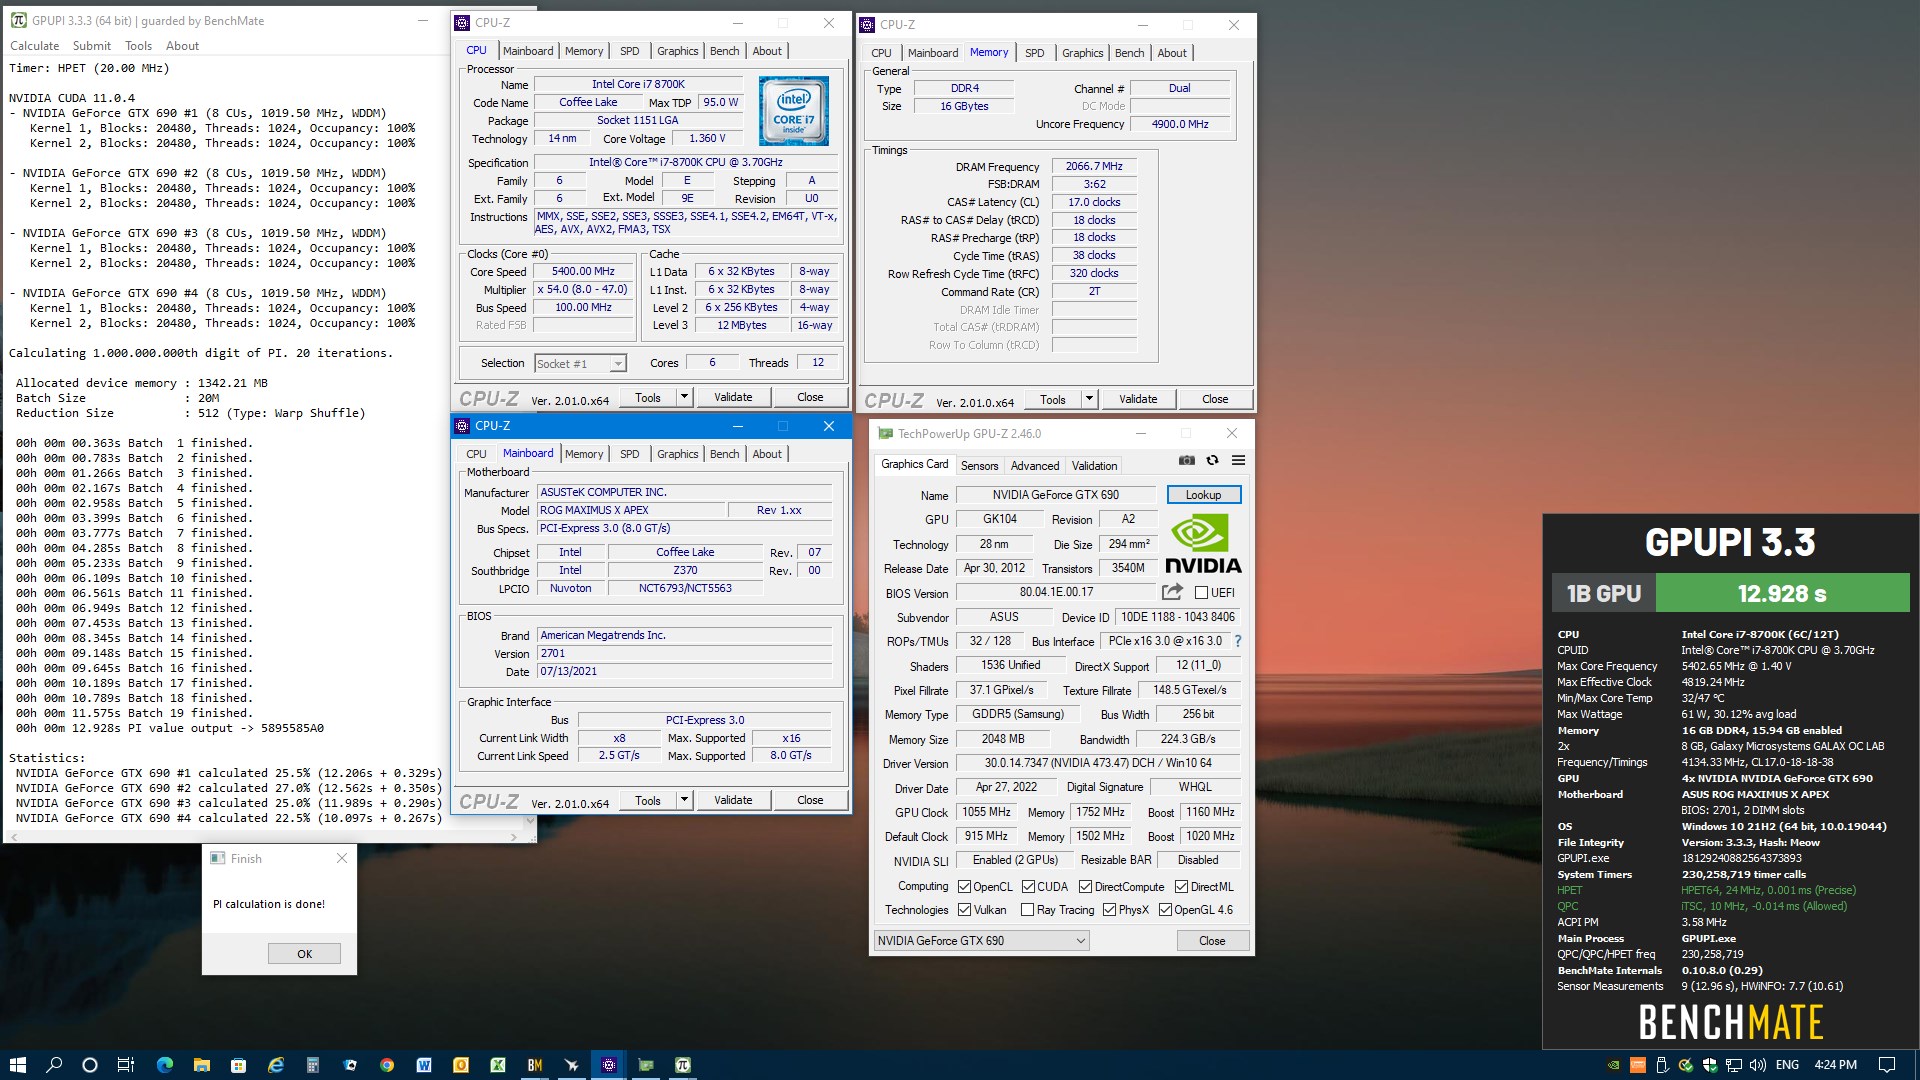Expand Tools arrow in CPU-Z CPU window
Viewport: 1920px width, 1080px height.
(x=685, y=397)
